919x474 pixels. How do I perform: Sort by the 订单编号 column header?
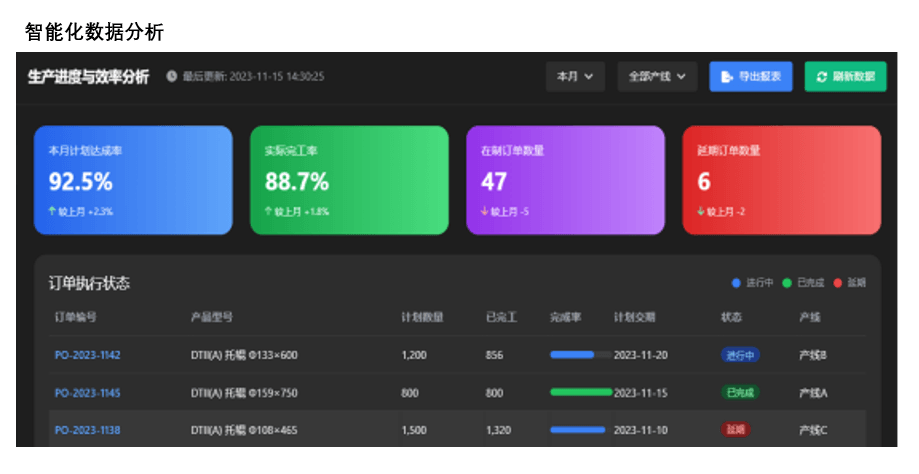(75, 318)
